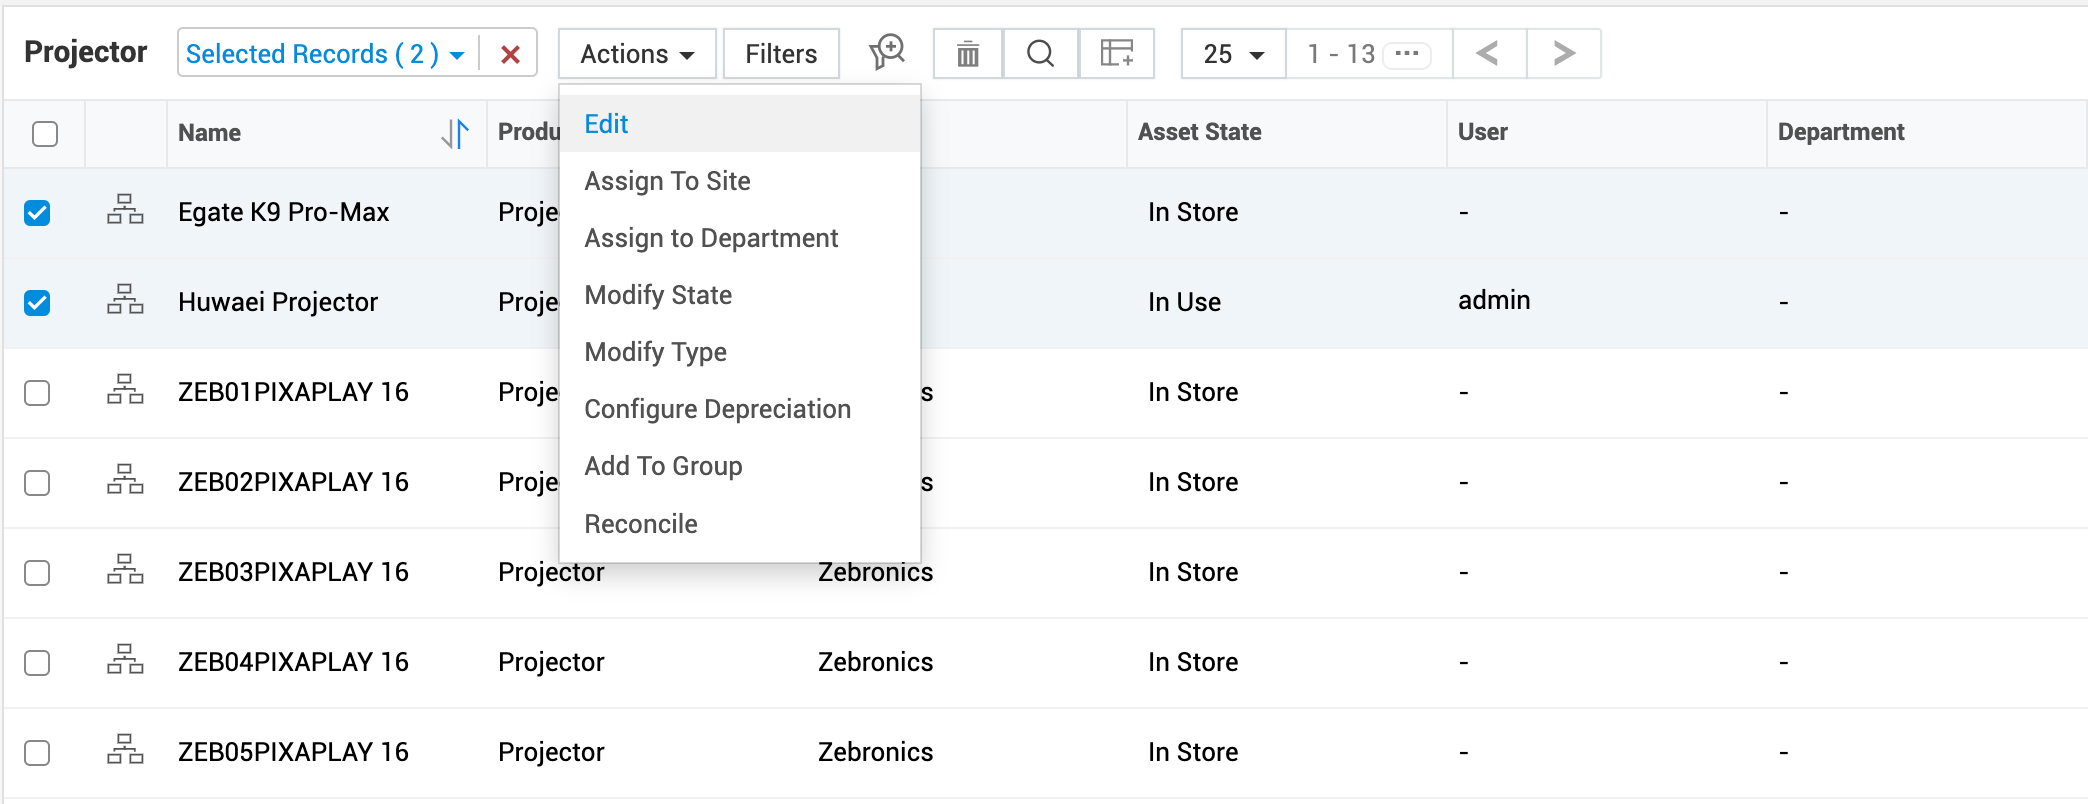Select Modify State menu option

(x=658, y=295)
